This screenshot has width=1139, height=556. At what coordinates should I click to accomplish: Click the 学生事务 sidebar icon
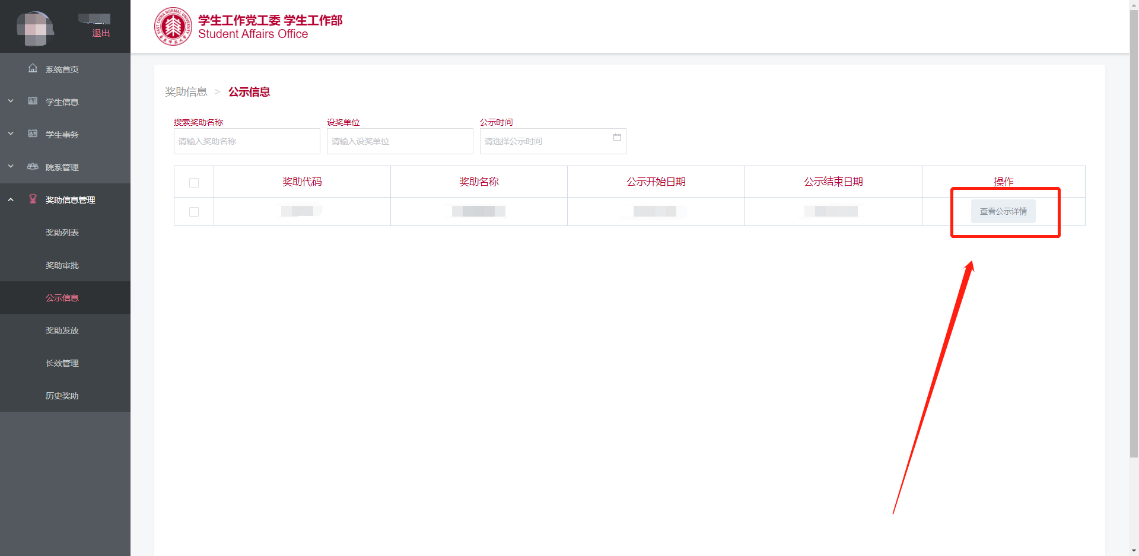(33, 134)
